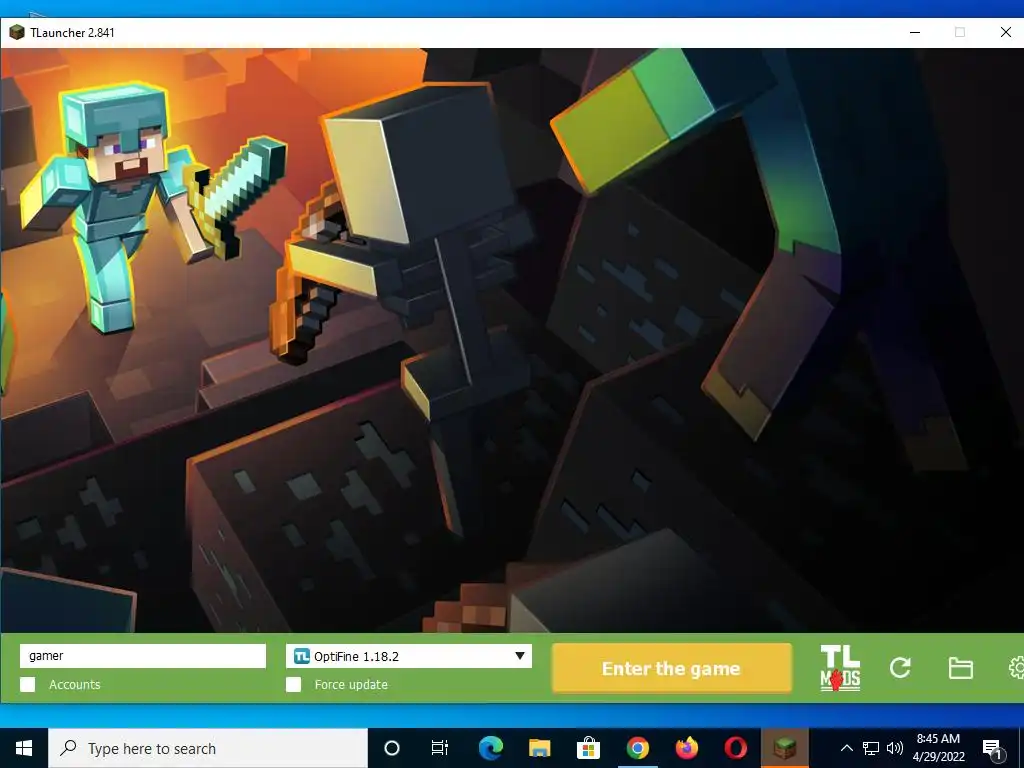Launch Google Chrome from the taskbar
1024x768 pixels.
pos(637,748)
